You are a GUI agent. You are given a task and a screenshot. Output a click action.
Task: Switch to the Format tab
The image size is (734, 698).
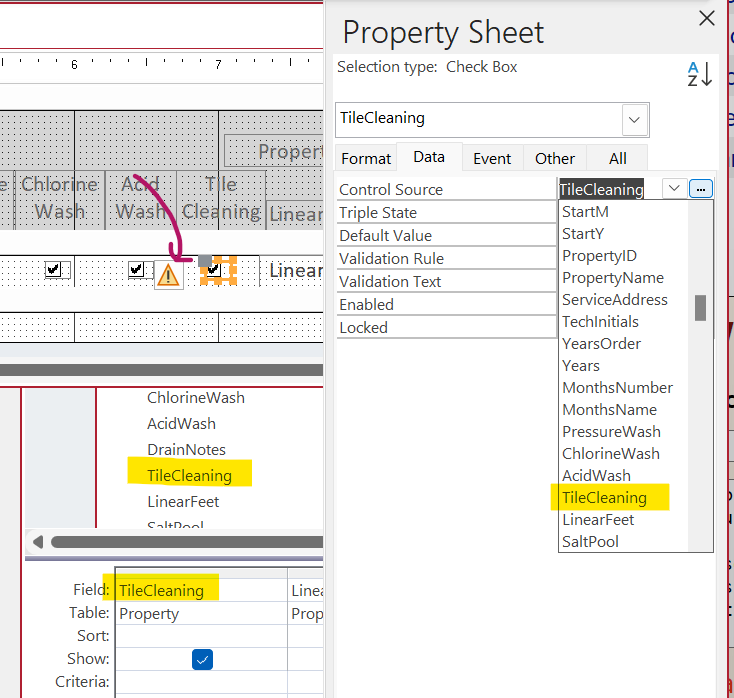(x=366, y=158)
